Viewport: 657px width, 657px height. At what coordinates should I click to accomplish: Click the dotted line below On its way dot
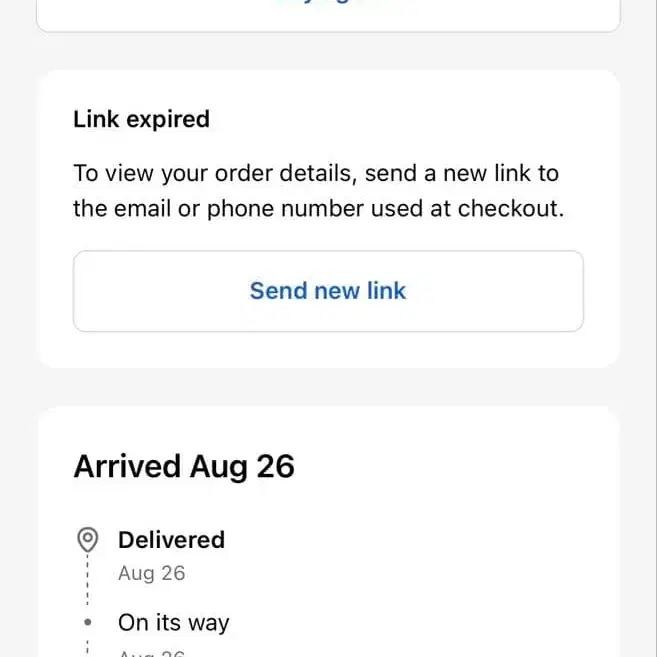(88, 646)
